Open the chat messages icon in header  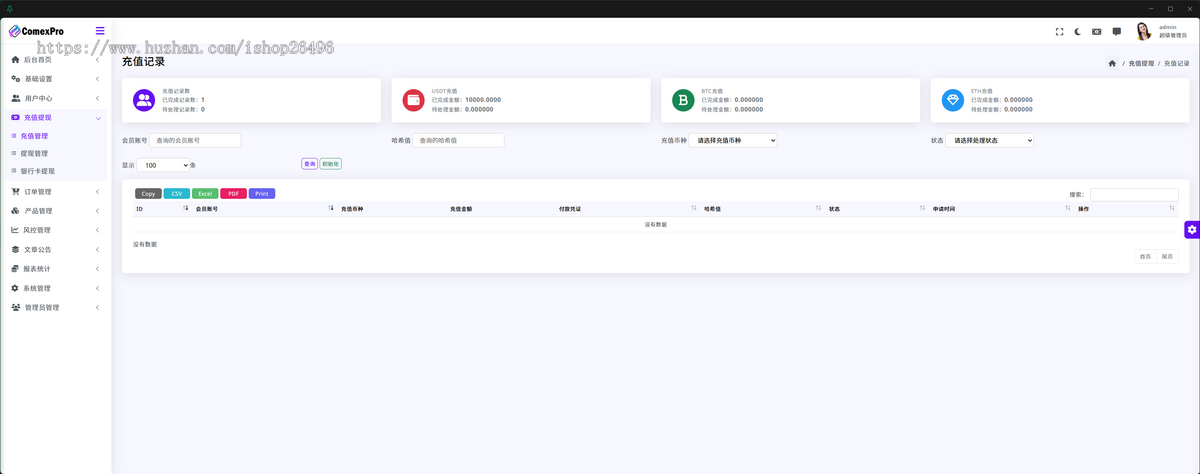point(1117,32)
